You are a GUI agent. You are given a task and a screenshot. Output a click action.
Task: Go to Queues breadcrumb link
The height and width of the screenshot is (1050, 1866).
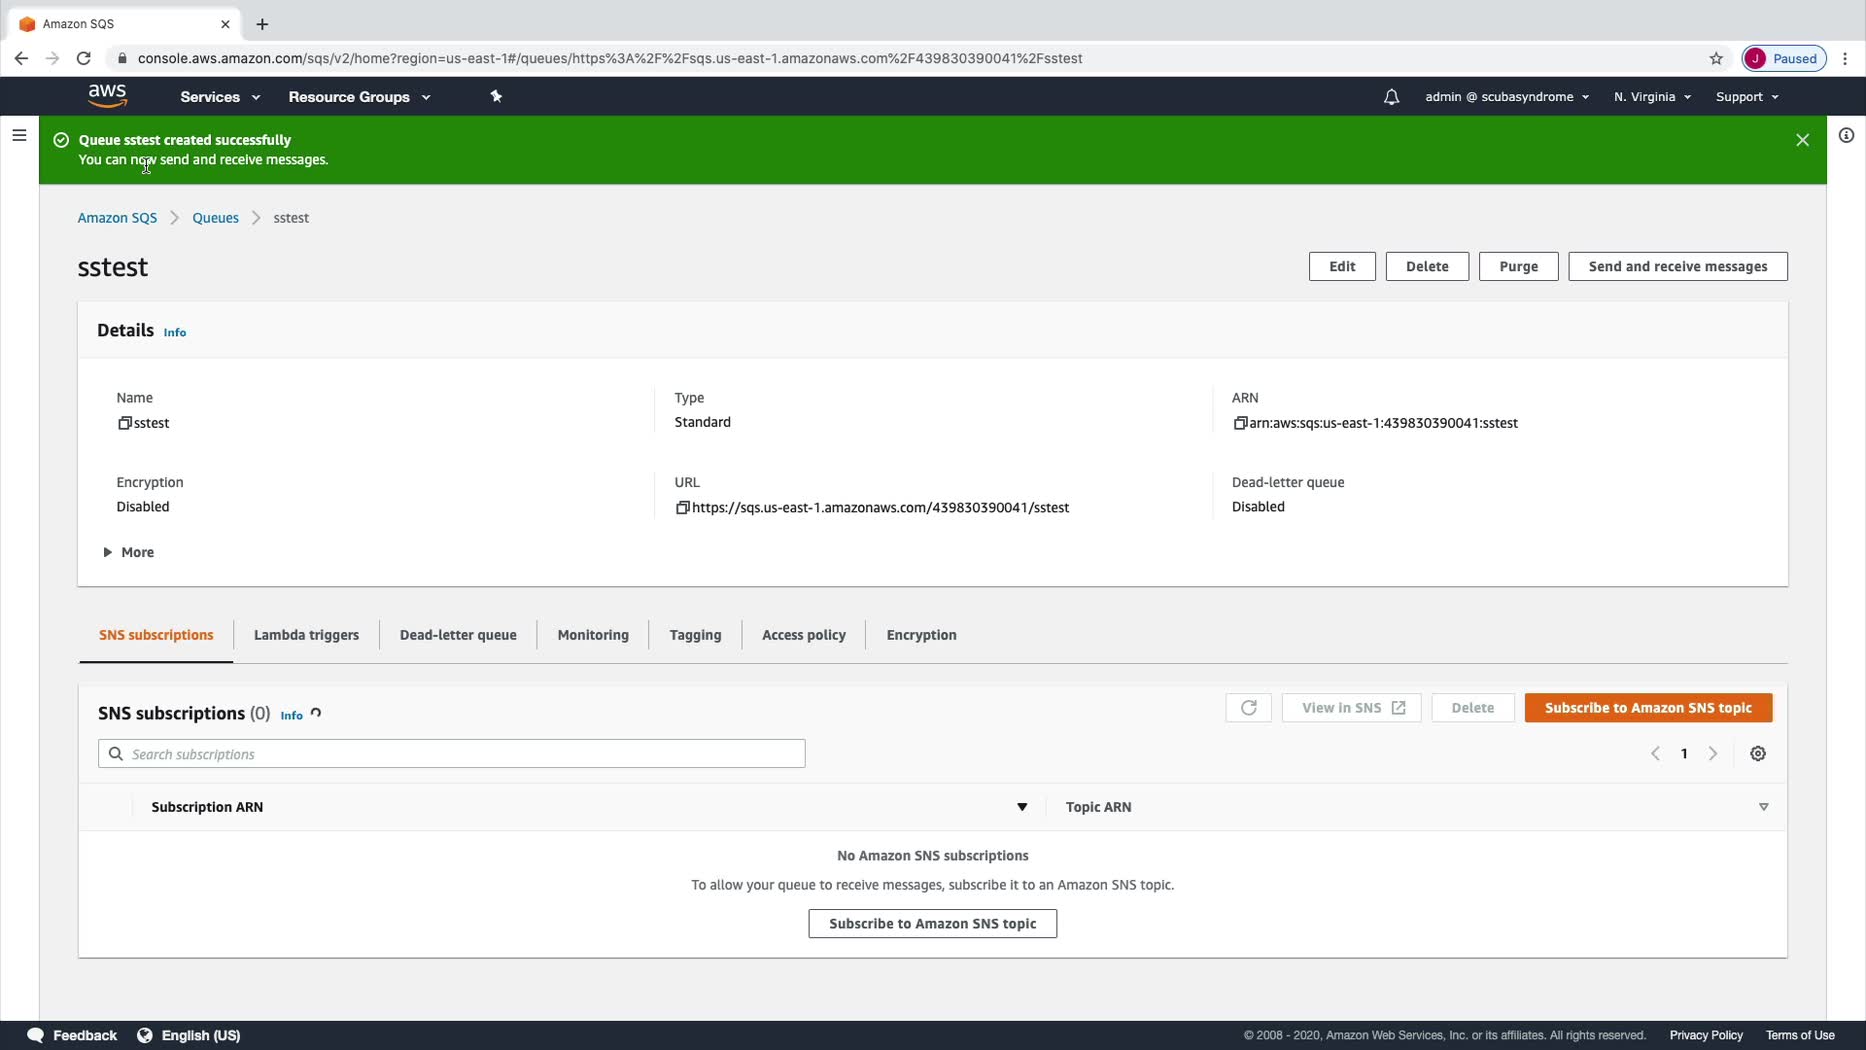[215, 218]
